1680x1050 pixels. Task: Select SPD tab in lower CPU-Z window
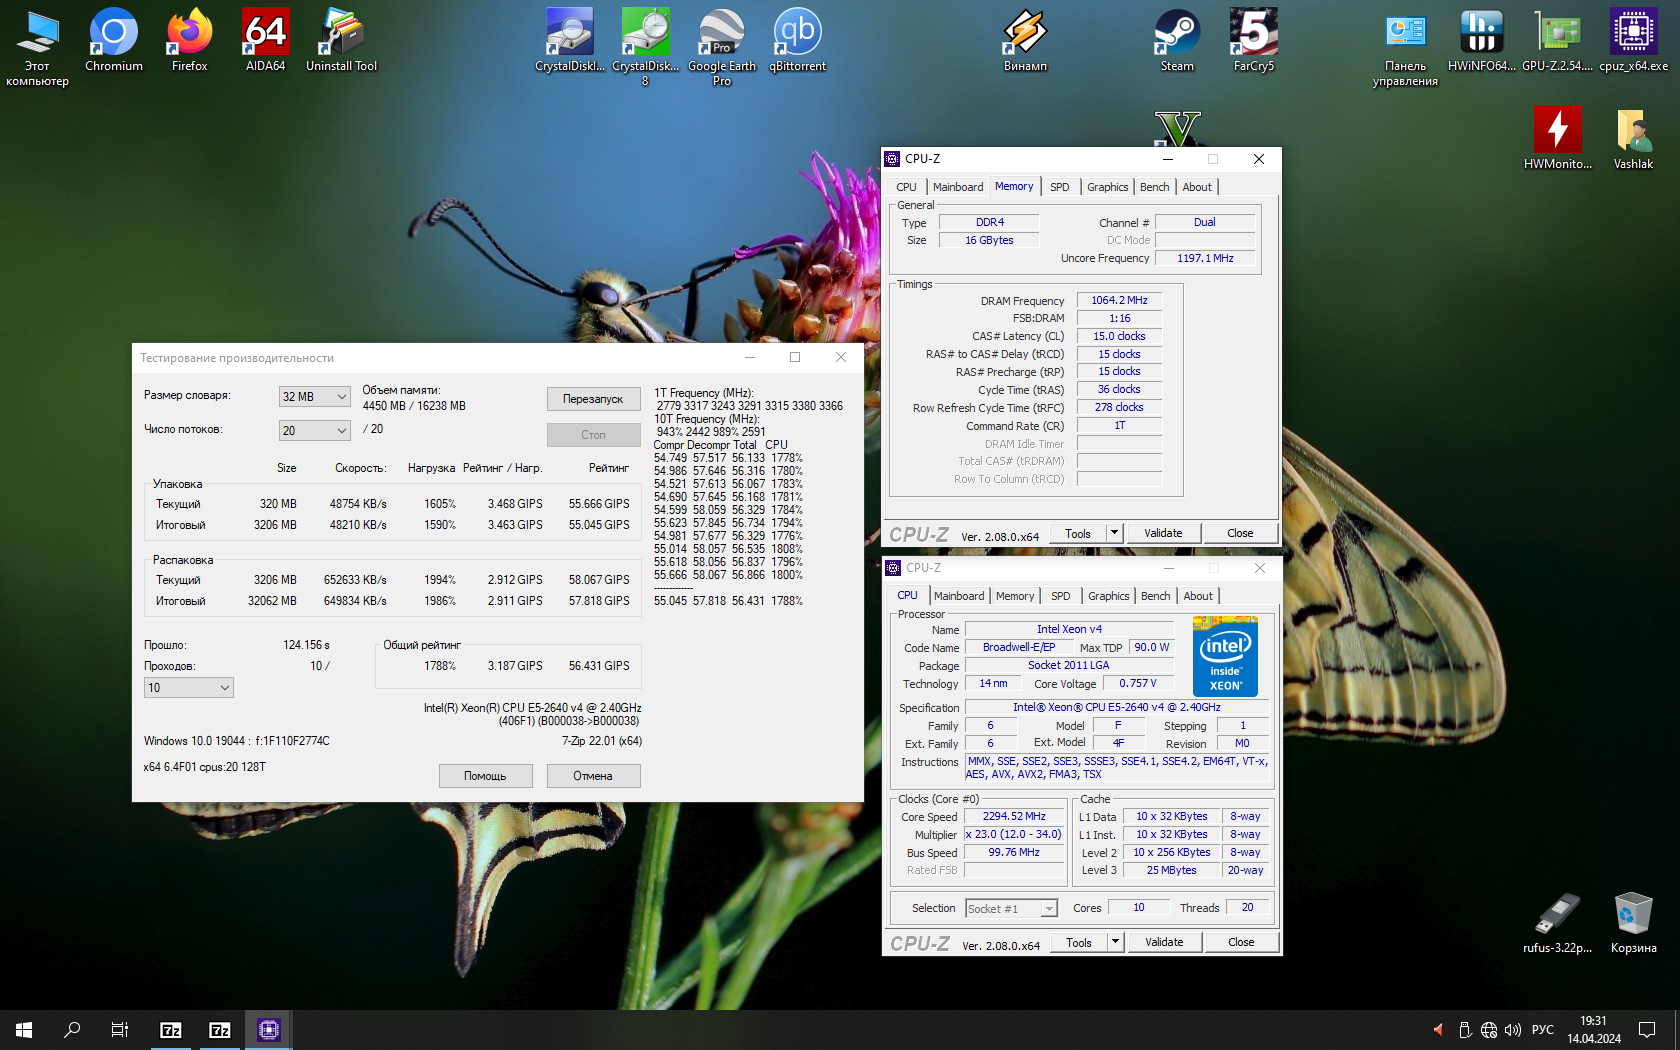(x=1061, y=596)
